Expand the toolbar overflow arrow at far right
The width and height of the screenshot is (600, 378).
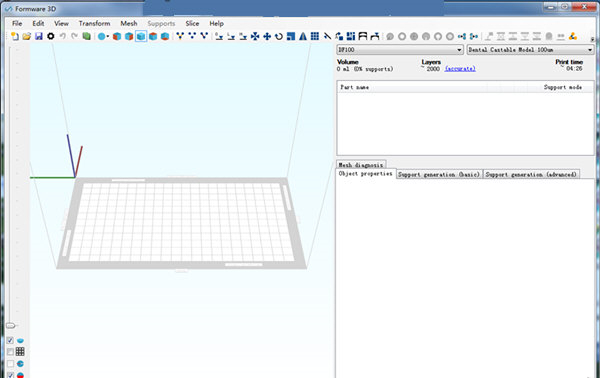tap(592, 39)
